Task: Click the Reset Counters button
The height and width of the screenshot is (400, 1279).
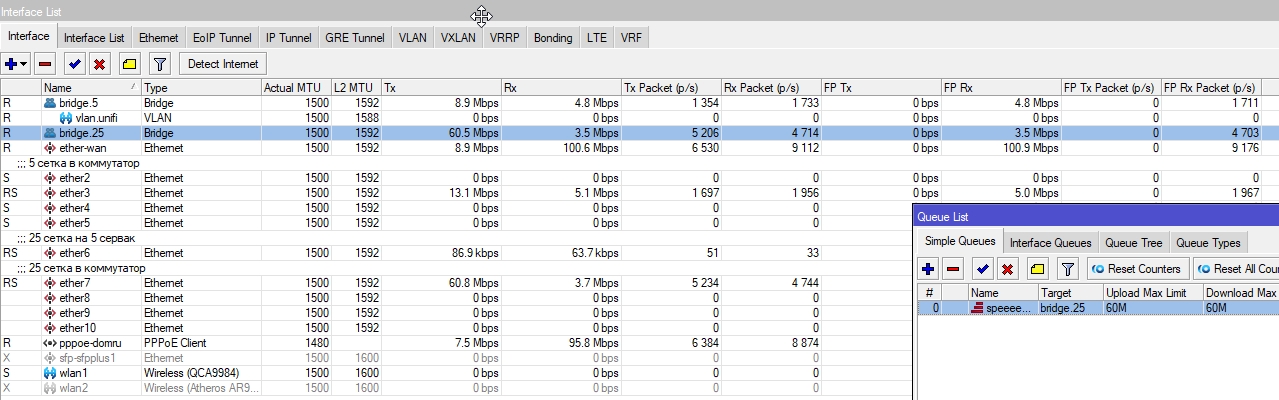Action: (1138, 268)
